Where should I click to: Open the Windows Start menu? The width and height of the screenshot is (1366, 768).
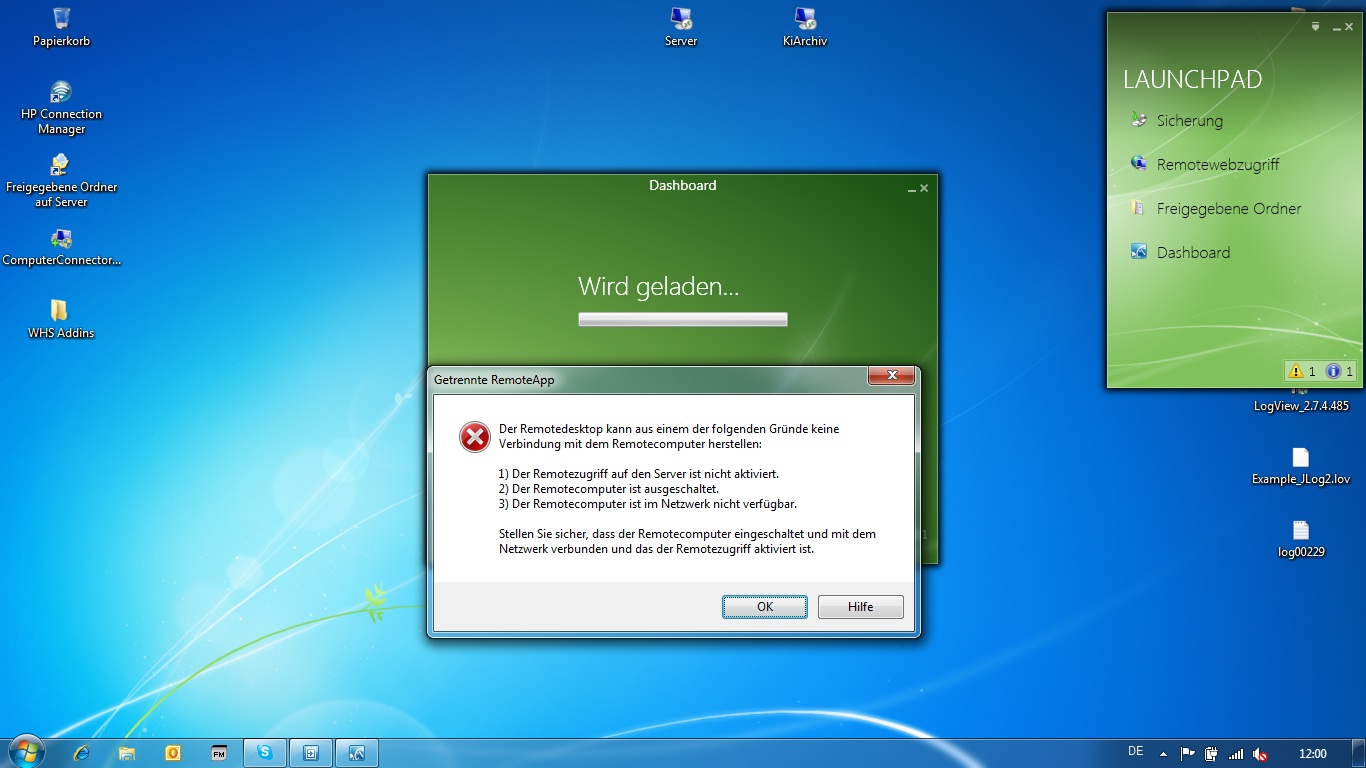[x=26, y=752]
